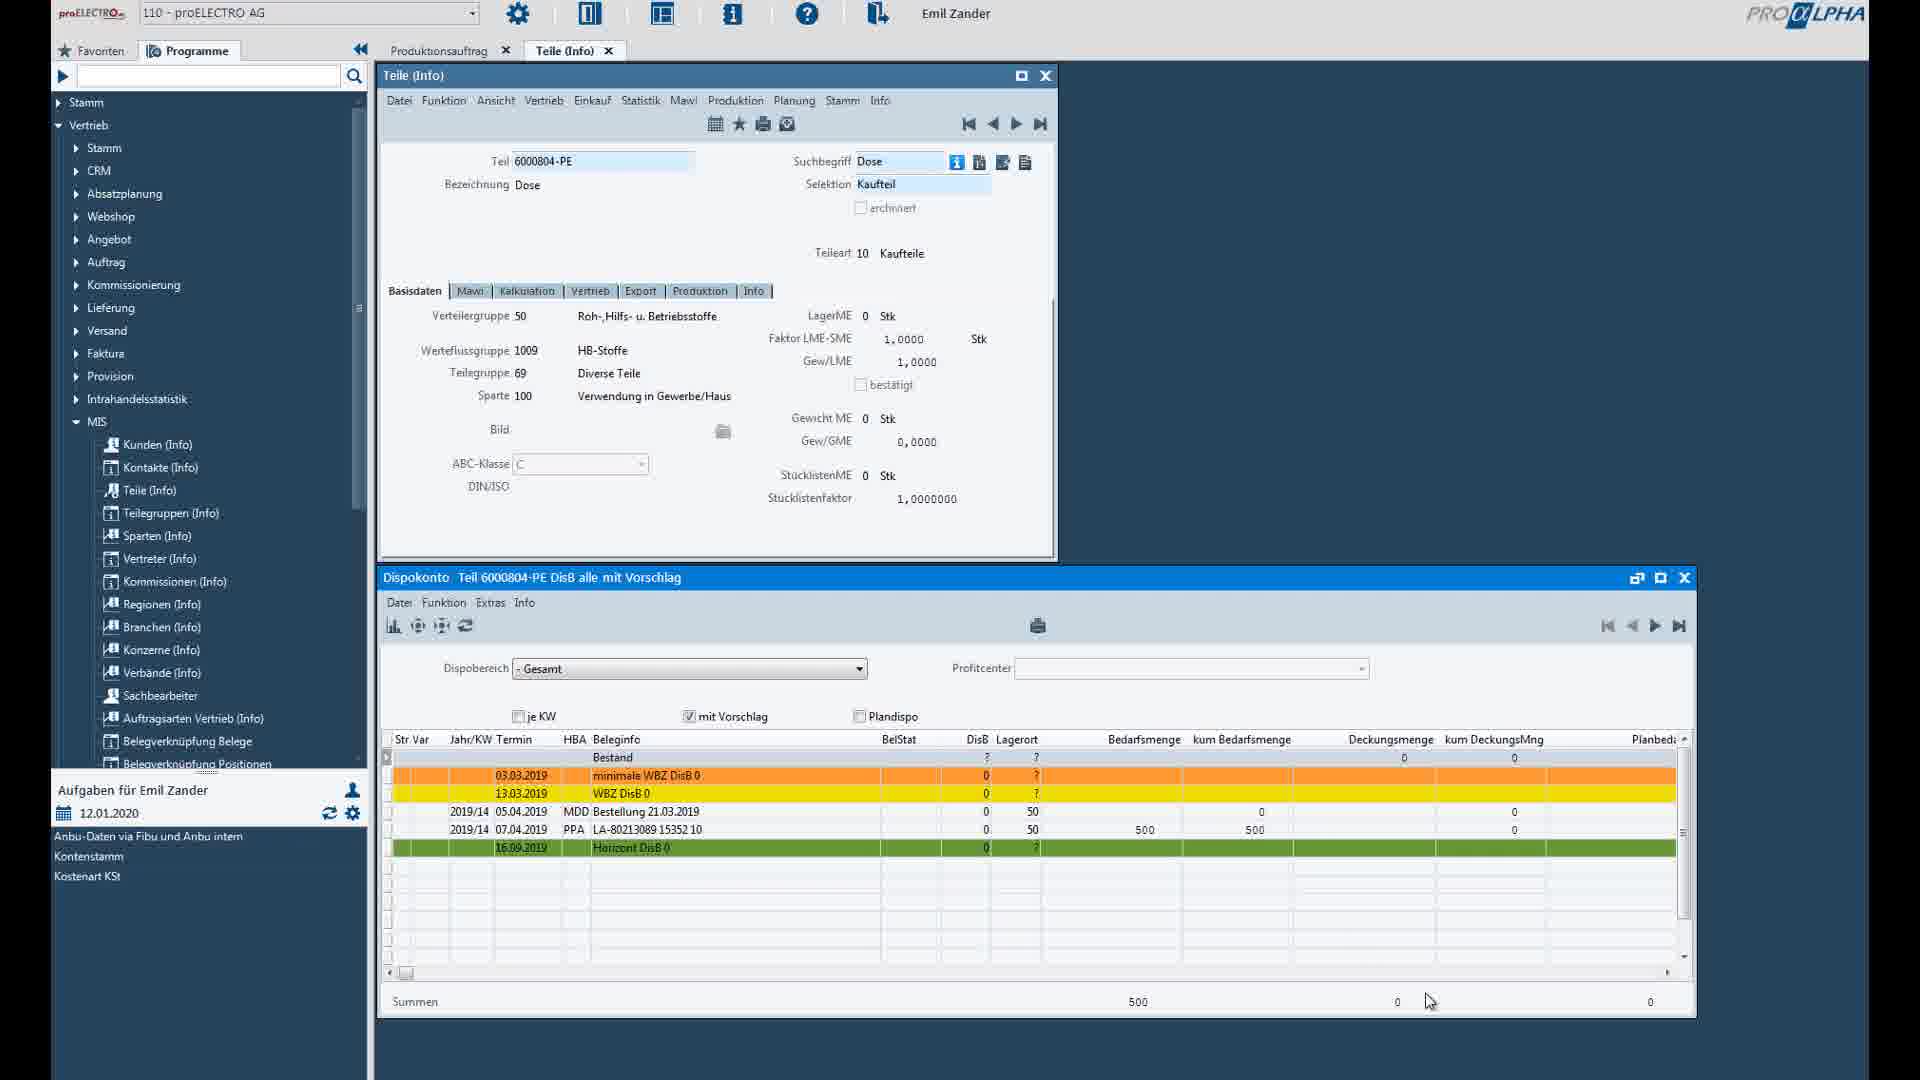Jump to first record in Teile (Info)
The width and height of the screenshot is (1920, 1080).
tap(968, 124)
